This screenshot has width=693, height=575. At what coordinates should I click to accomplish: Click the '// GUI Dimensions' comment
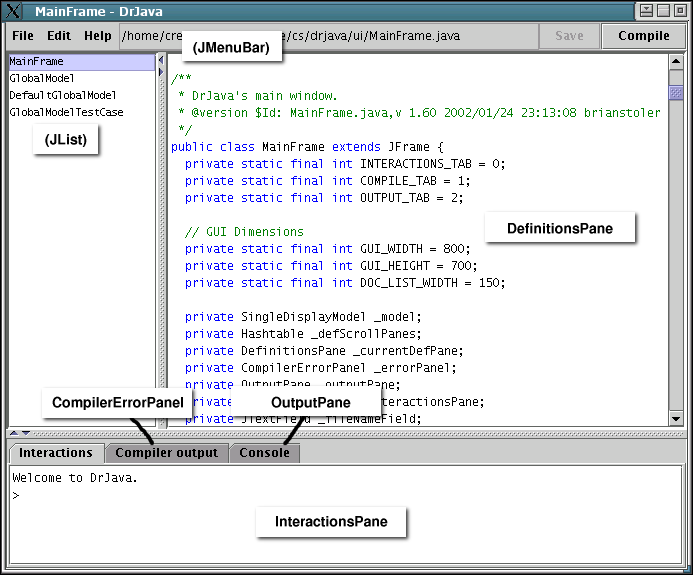244,232
